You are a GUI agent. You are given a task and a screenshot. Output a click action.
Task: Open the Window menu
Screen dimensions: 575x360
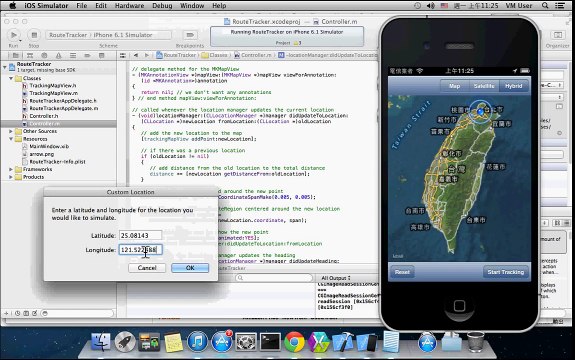click(192, 5)
